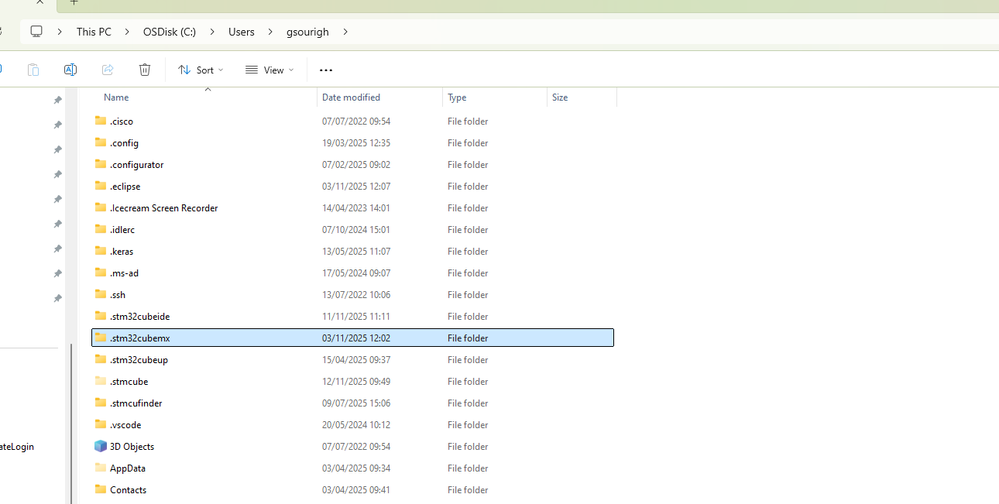Select the .stm32cubemx folder icon
999x504 pixels.
point(100,337)
